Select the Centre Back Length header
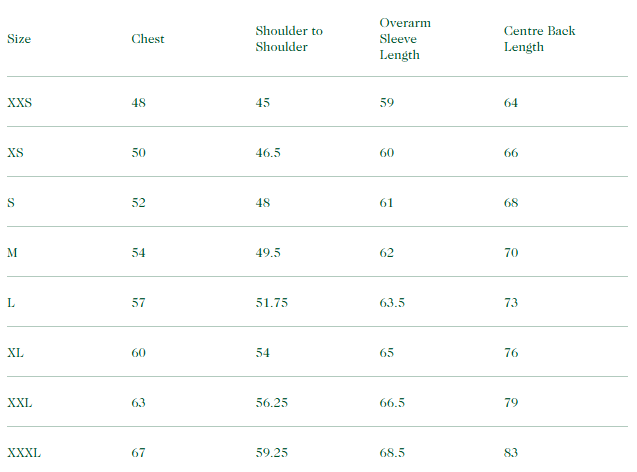 coord(539,39)
